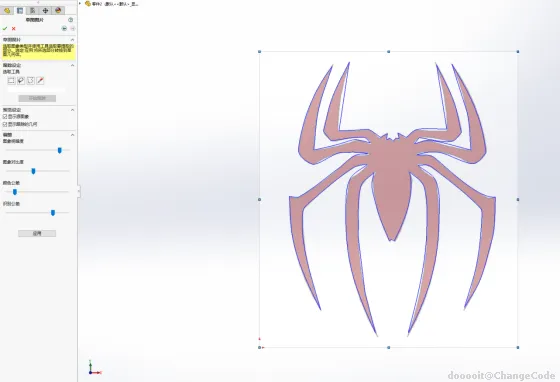Select the eyedropper color pick tool
The image size is (560, 382).
[x=40, y=81]
